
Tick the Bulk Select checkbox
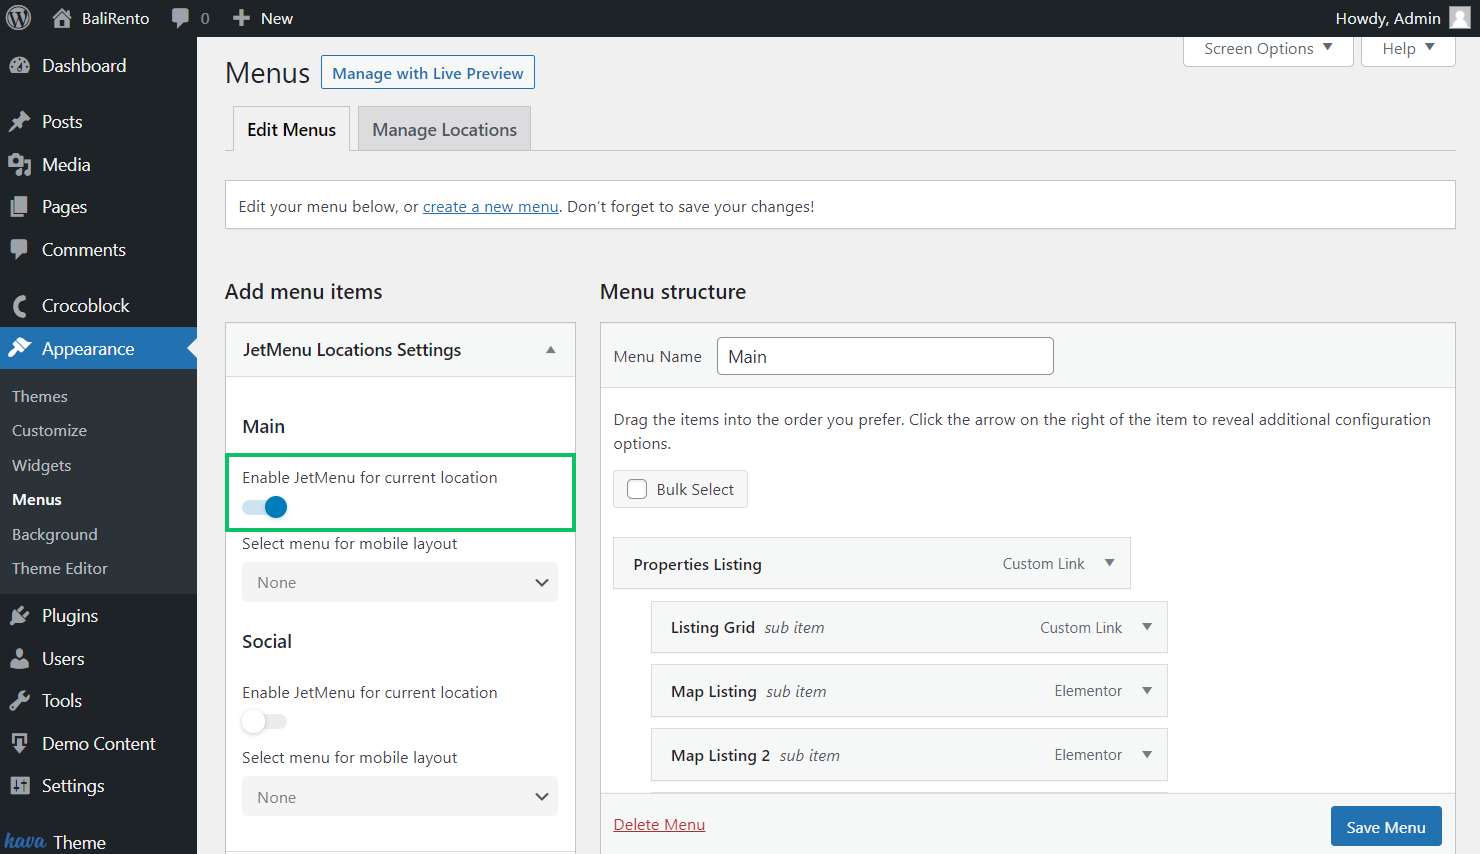[637, 489]
